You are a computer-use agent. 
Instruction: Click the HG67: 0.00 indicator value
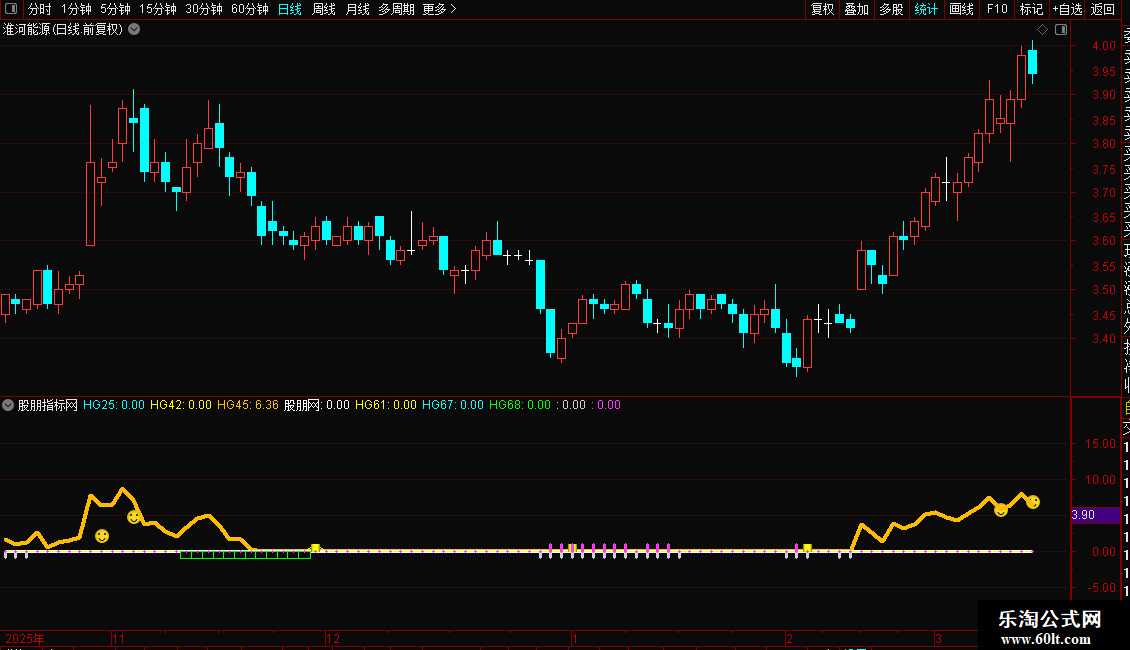[x=453, y=405]
